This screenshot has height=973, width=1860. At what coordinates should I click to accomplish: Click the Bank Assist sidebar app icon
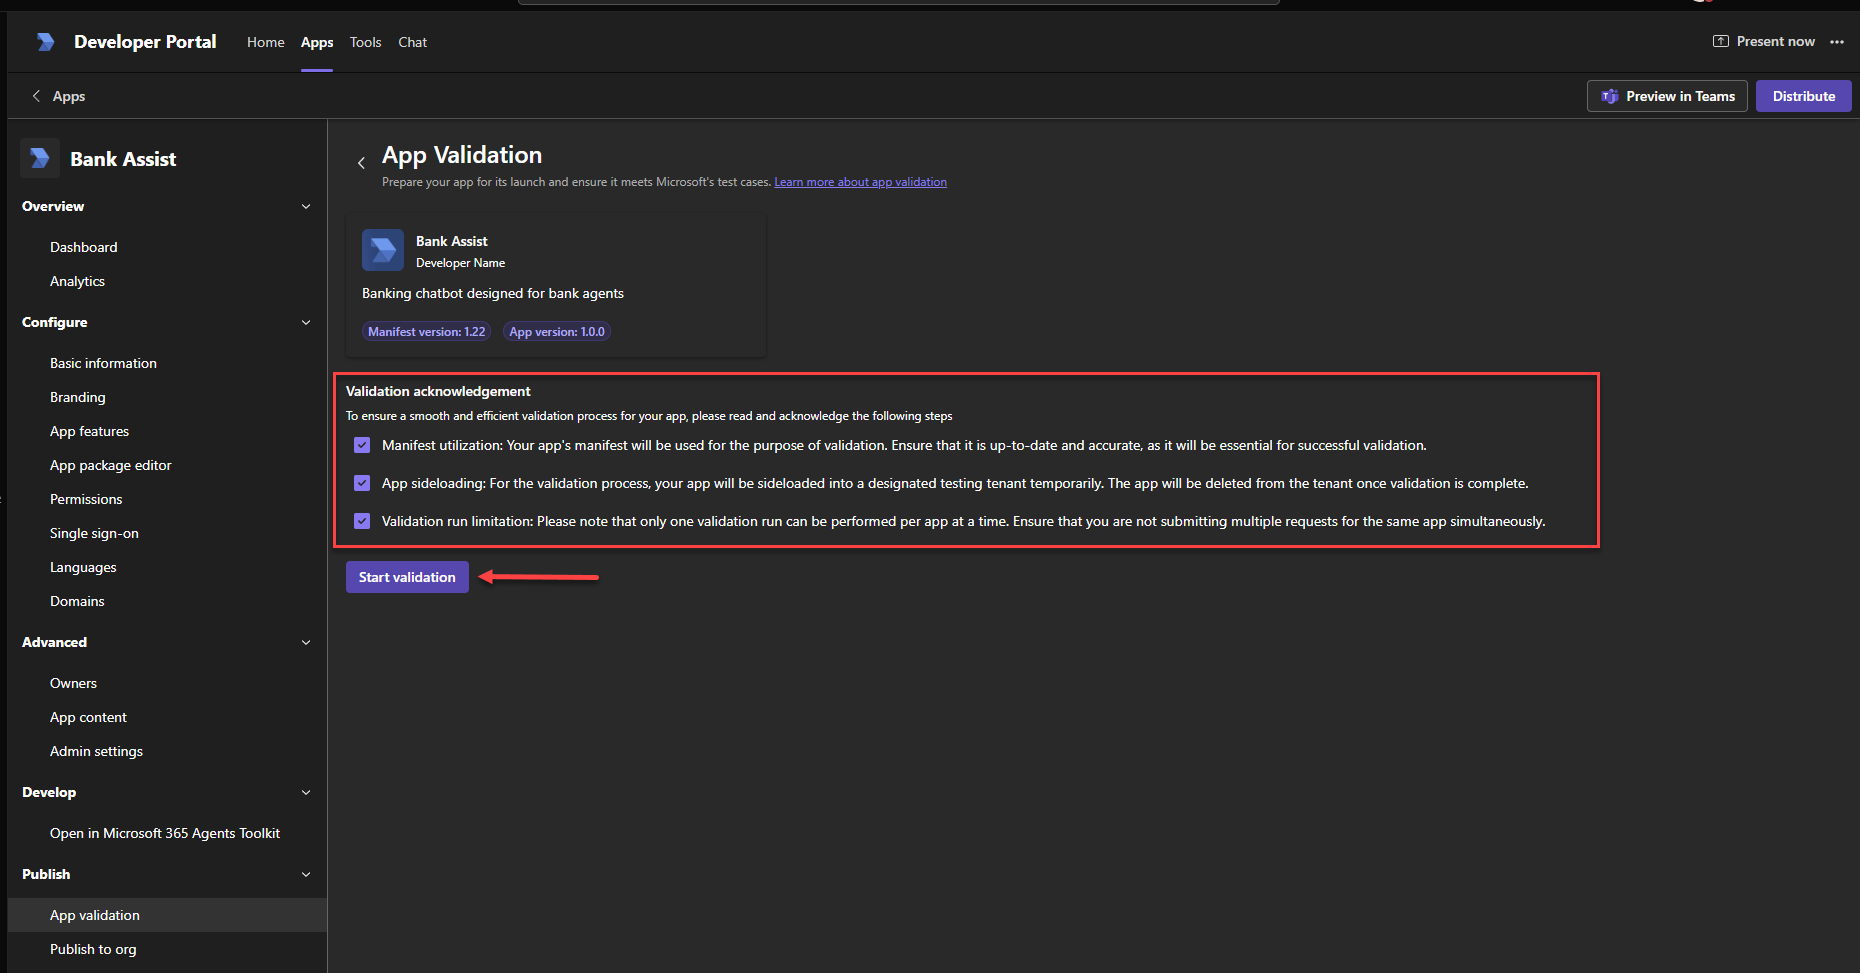[x=40, y=158]
